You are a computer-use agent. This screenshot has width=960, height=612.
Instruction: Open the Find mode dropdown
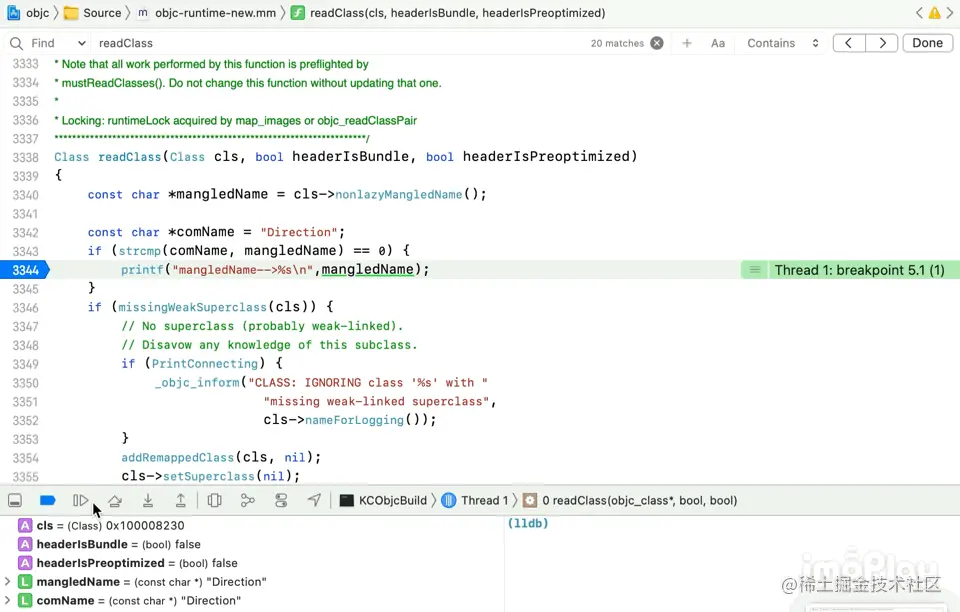[x=58, y=43]
